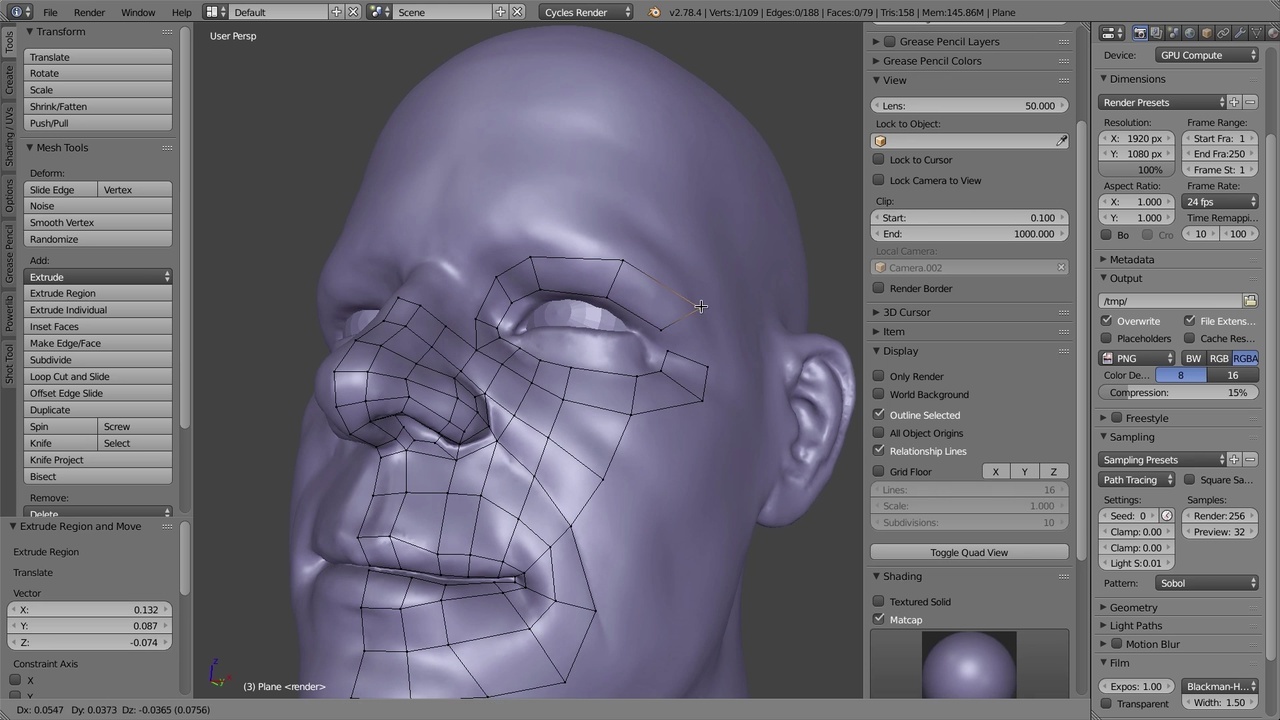Enable the Lock Camera to View checkbox
1280x720 pixels.
pyautogui.click(x=879, y=180)
